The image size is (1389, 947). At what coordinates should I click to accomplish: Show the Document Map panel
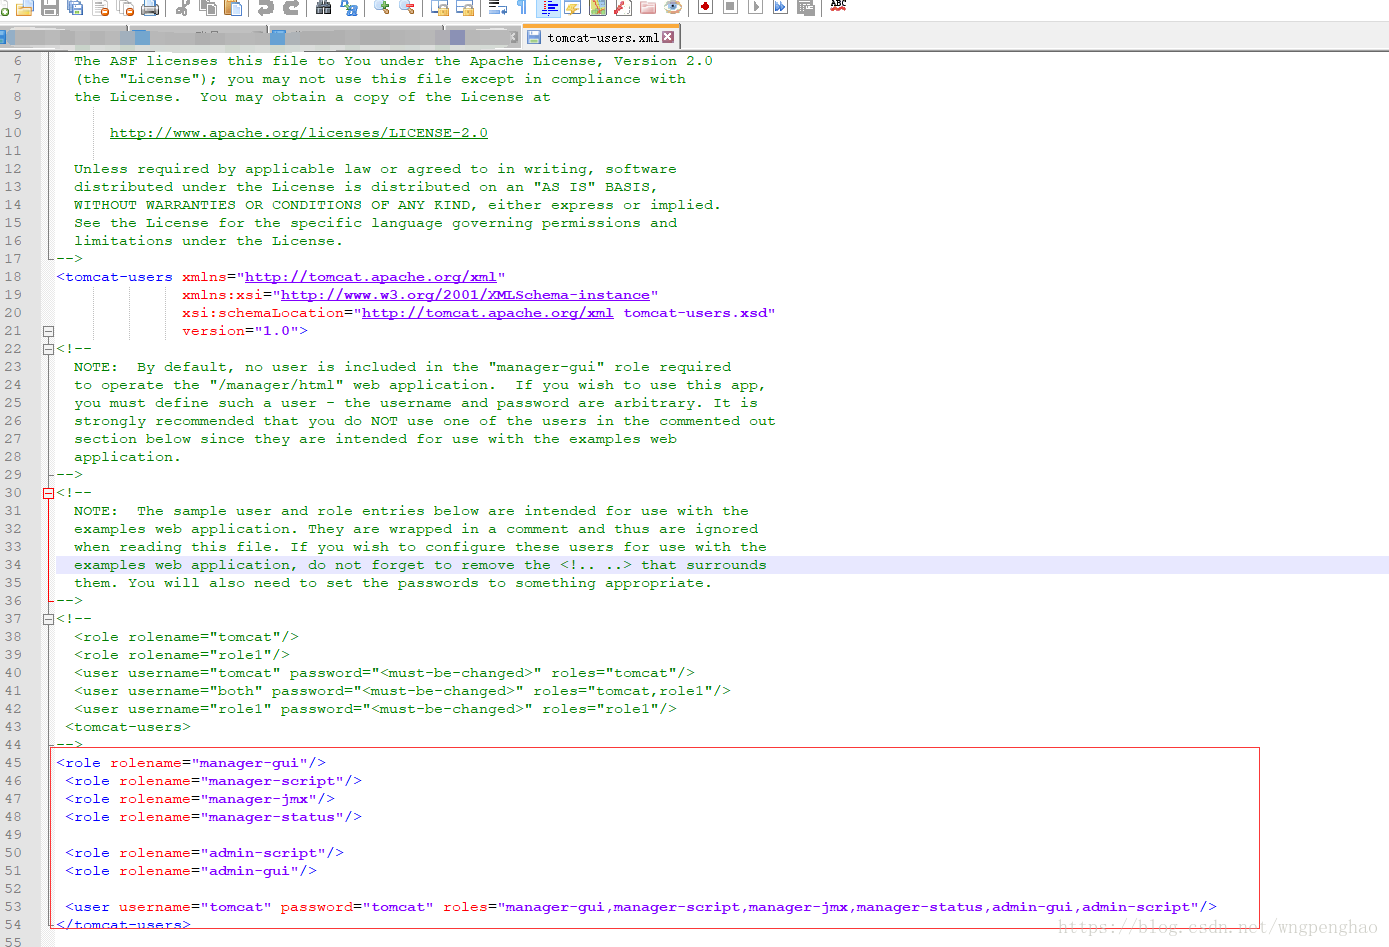598,8
